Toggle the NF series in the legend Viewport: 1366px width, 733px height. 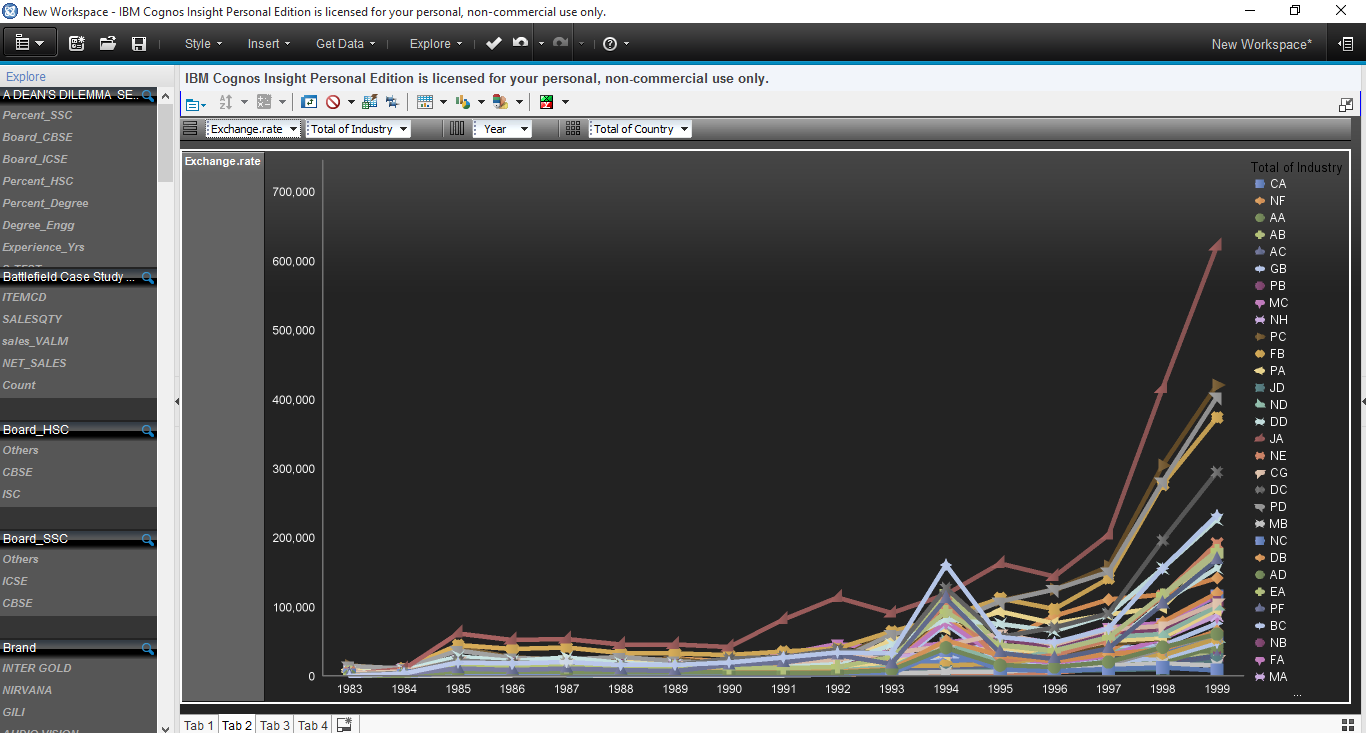[x=1275, y=200]
